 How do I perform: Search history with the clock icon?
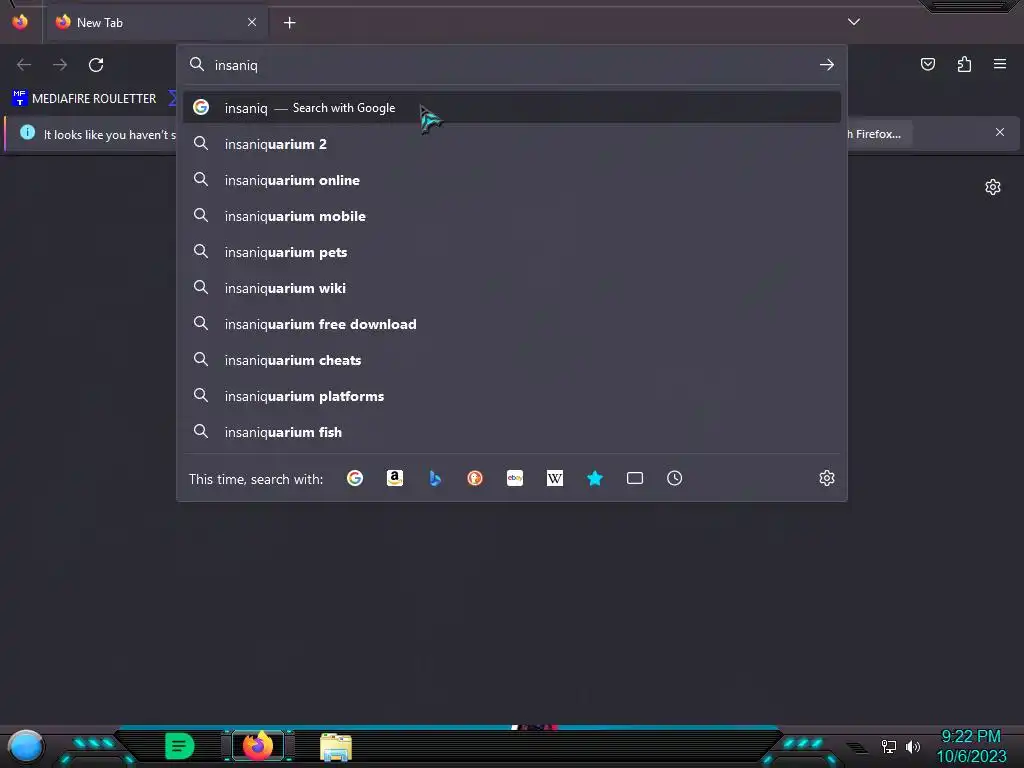[675, 479]
